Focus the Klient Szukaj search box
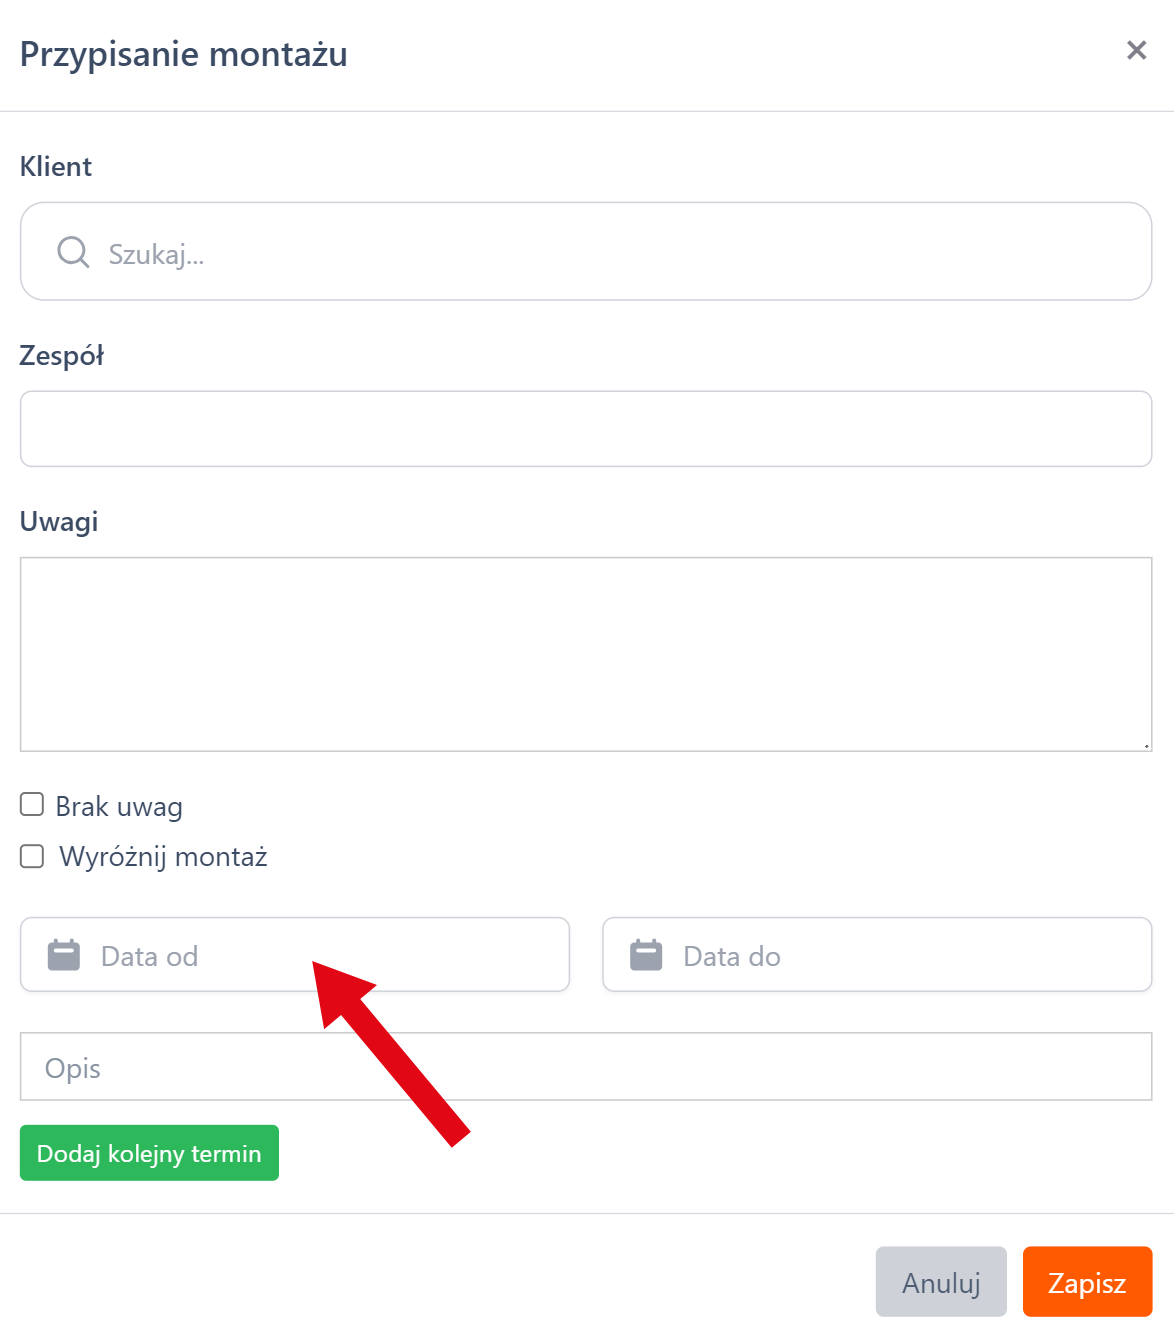The image size is (1174, 1331). point(620,254)
